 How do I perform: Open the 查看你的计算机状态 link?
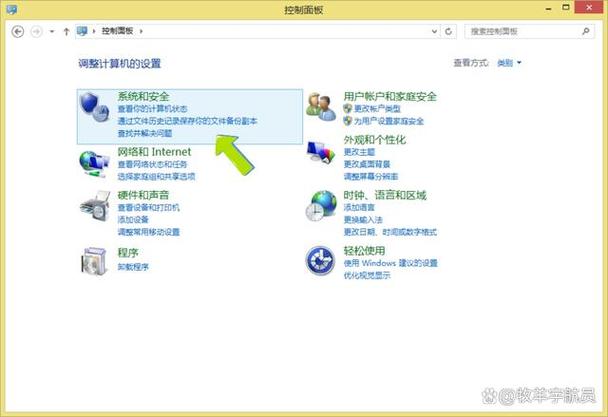[151, 108]
